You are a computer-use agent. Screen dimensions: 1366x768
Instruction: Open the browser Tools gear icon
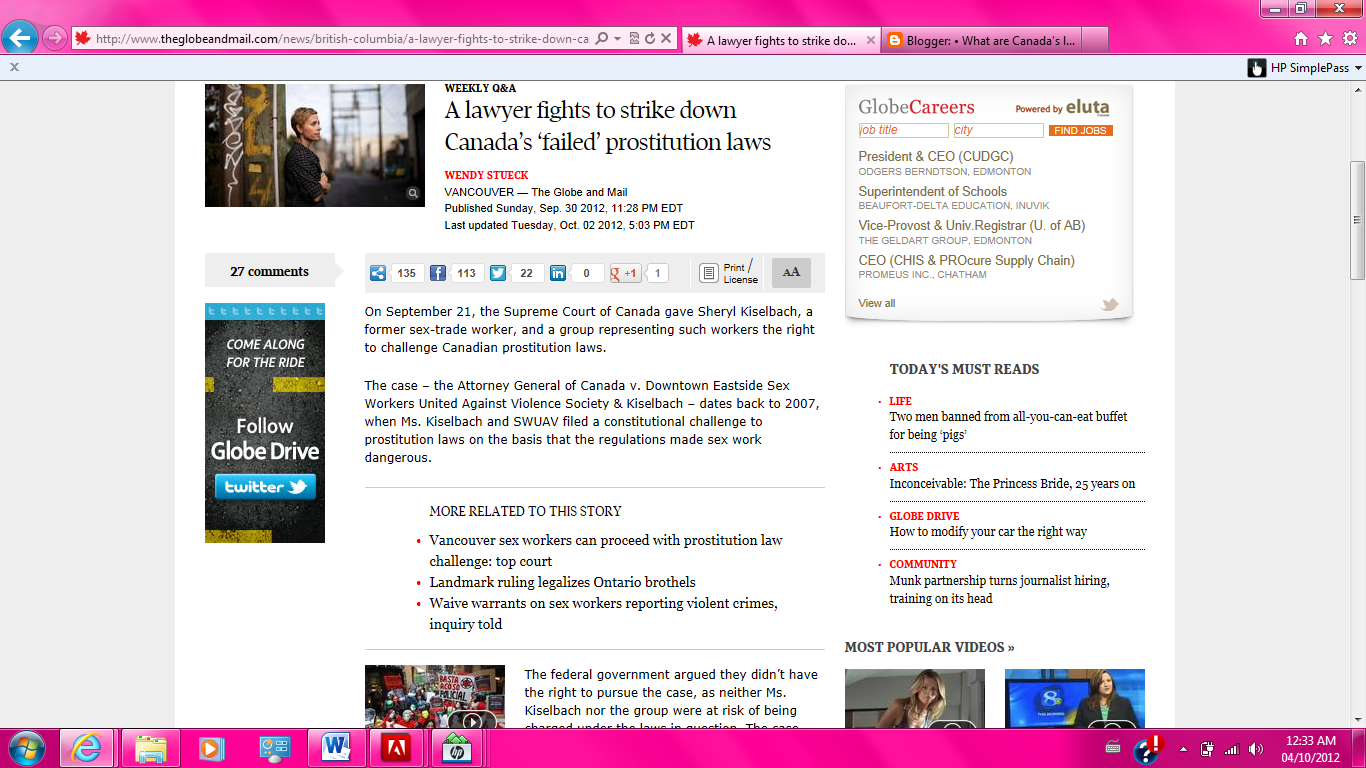click(x=1349, y=39)
